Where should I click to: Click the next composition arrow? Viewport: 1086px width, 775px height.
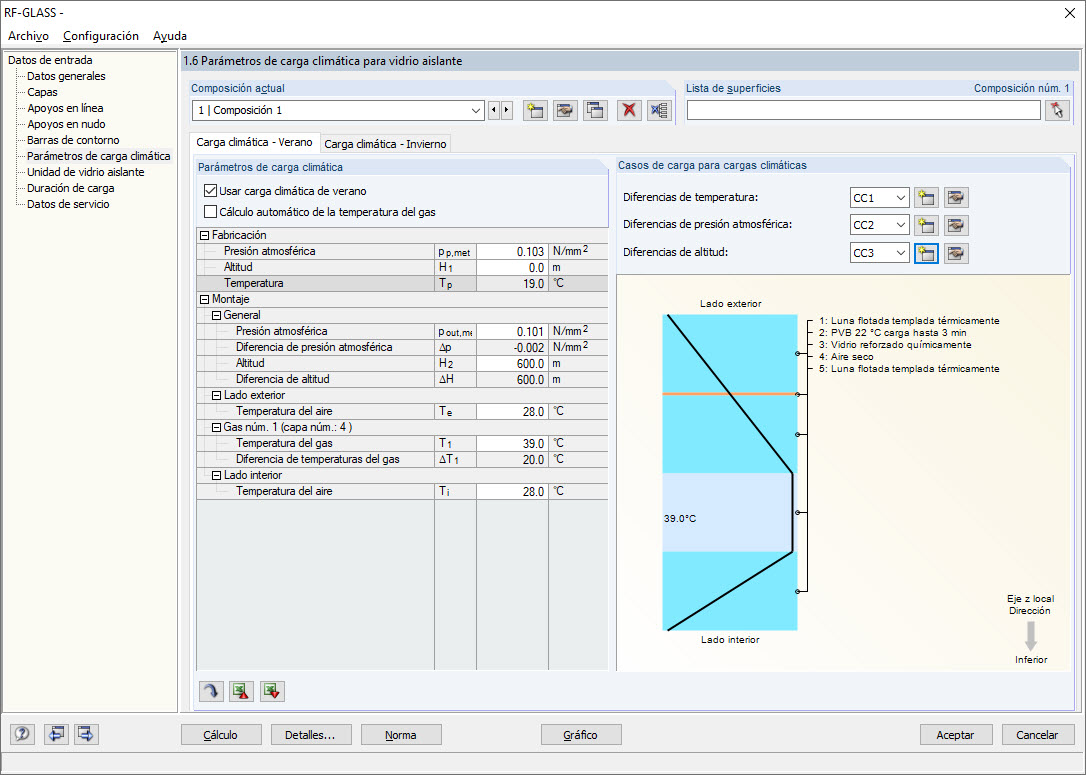click(507, 110)
